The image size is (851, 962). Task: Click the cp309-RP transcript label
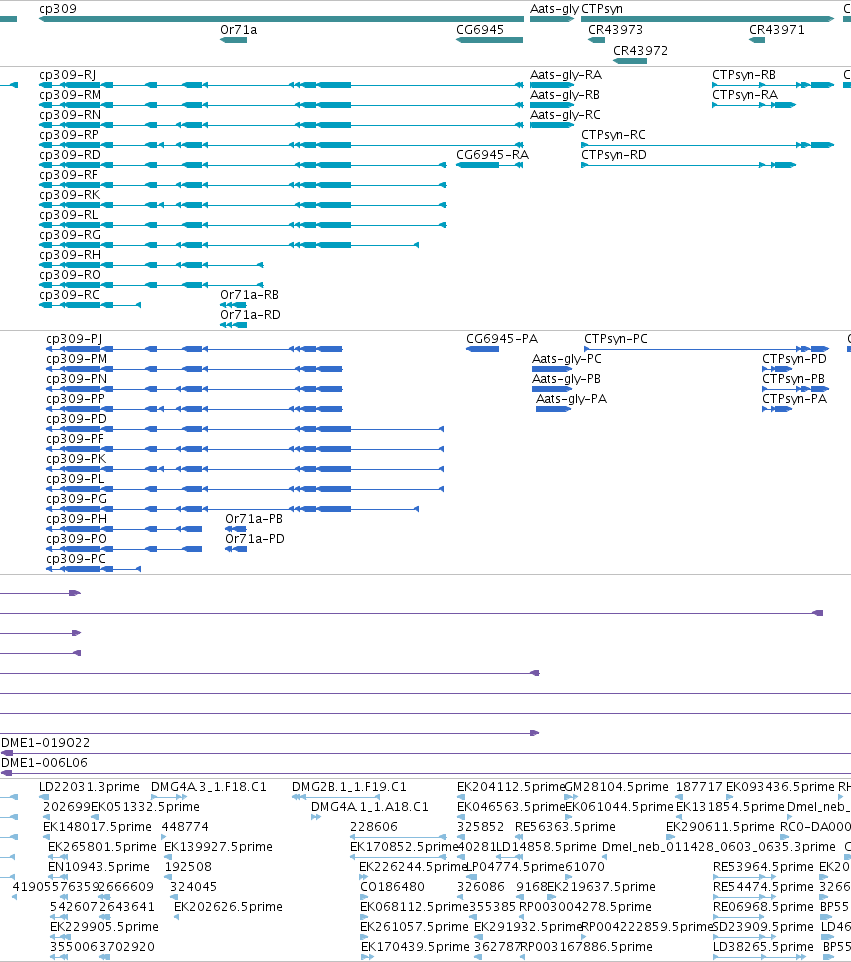pos(69,134)
